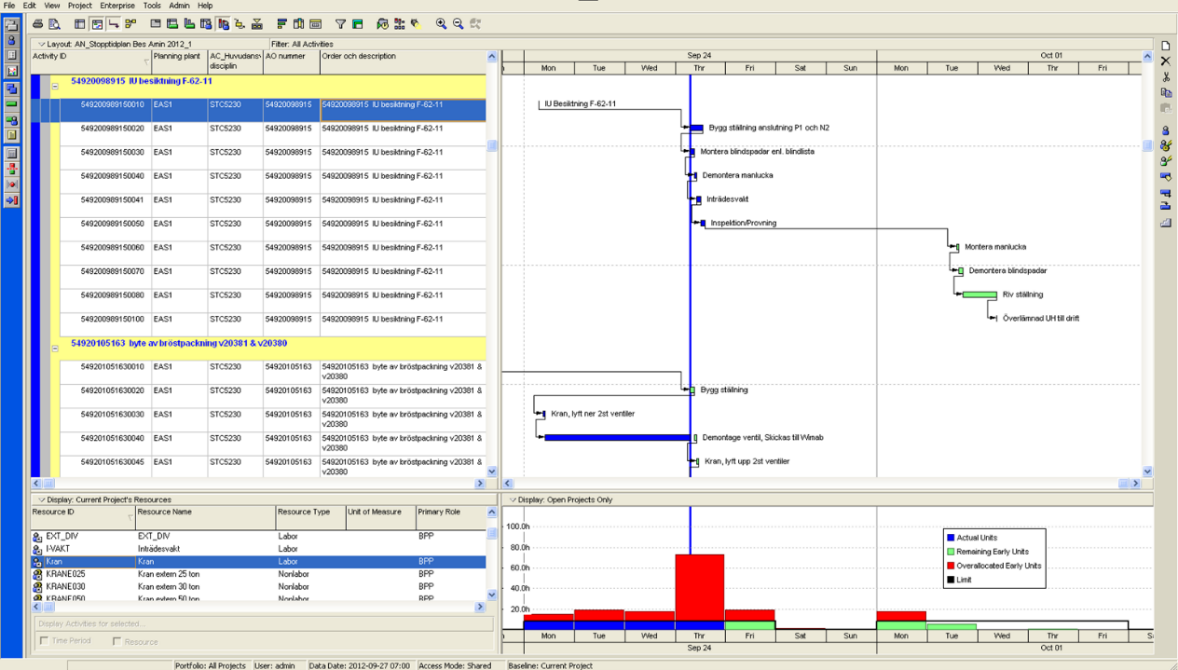Select the EXT_DIV resource row
Image resolution: width=1178 pixels, height=670 pixels.
(x=258, y=536)
